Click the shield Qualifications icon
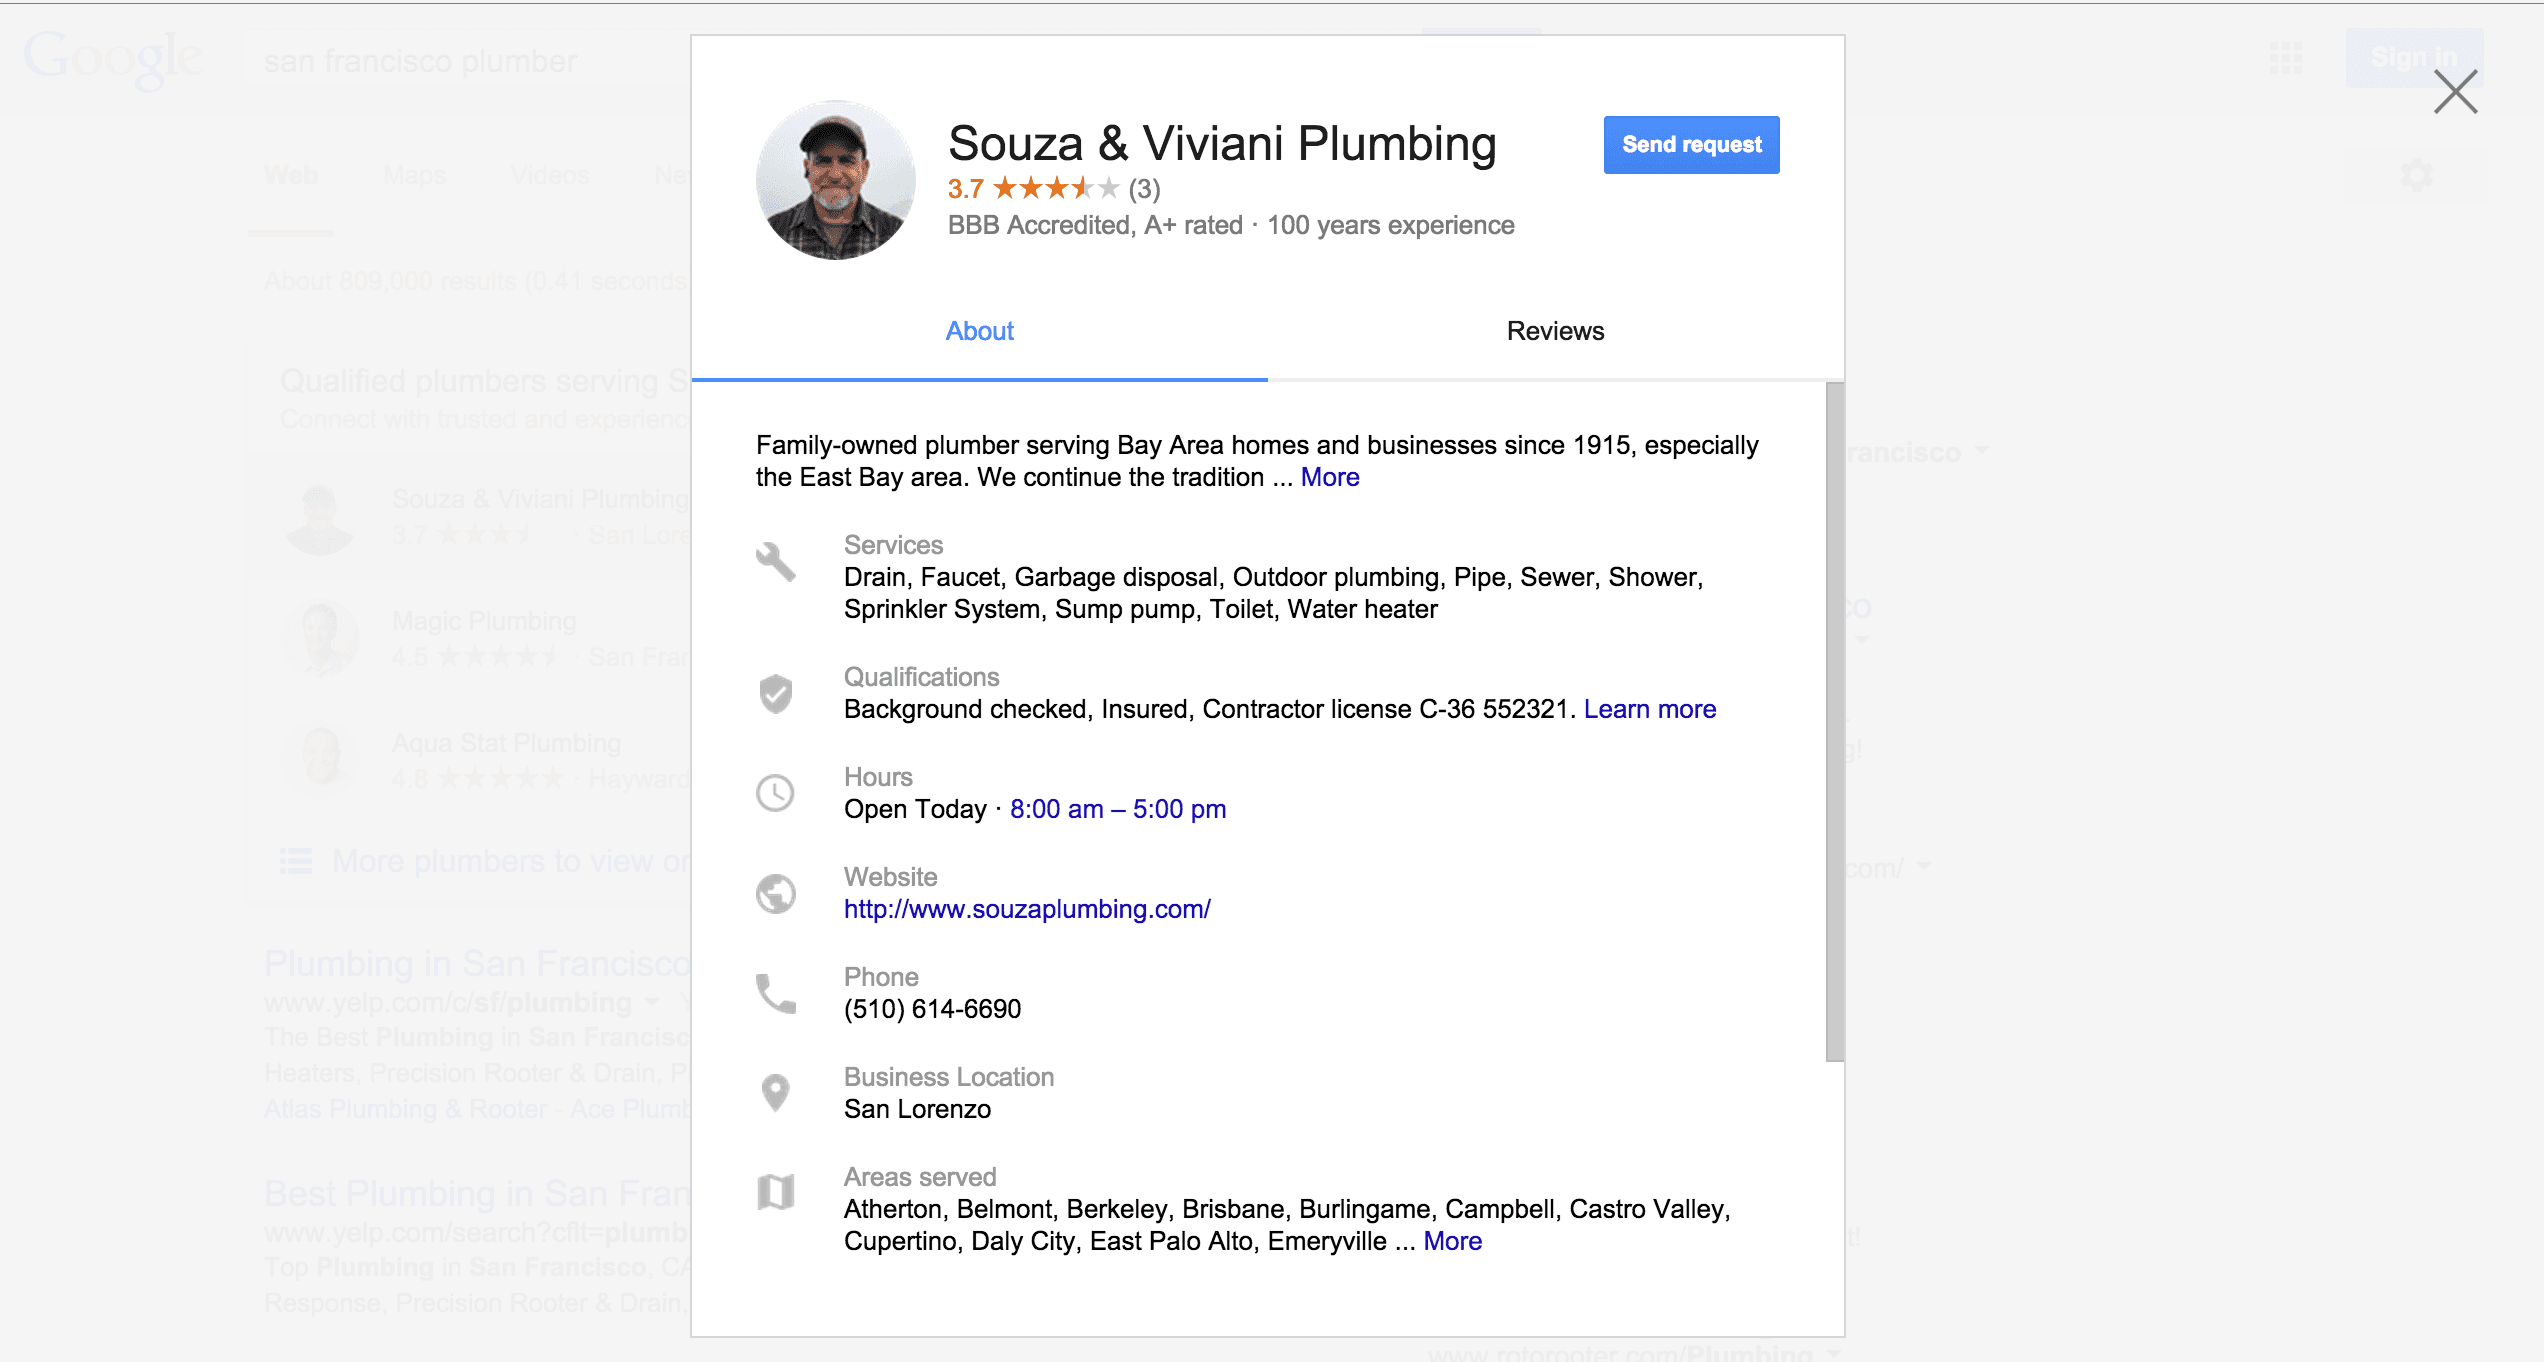The image size is (2544, 1362). tap(777, 694)
